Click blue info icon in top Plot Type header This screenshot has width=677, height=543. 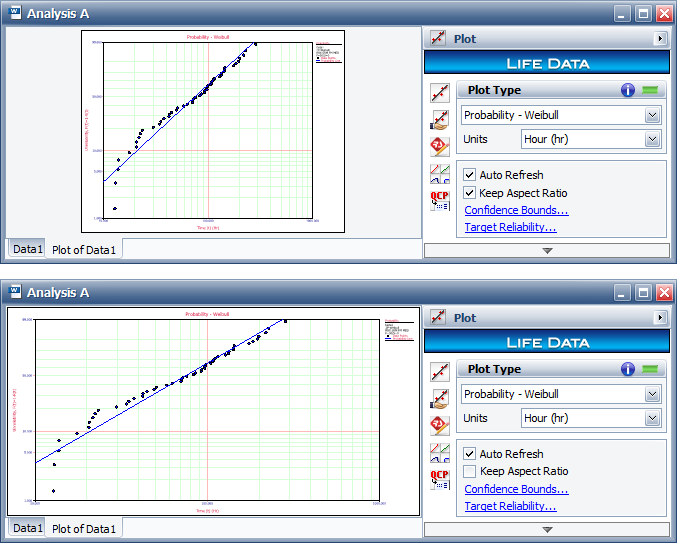[x=628, y=90]
